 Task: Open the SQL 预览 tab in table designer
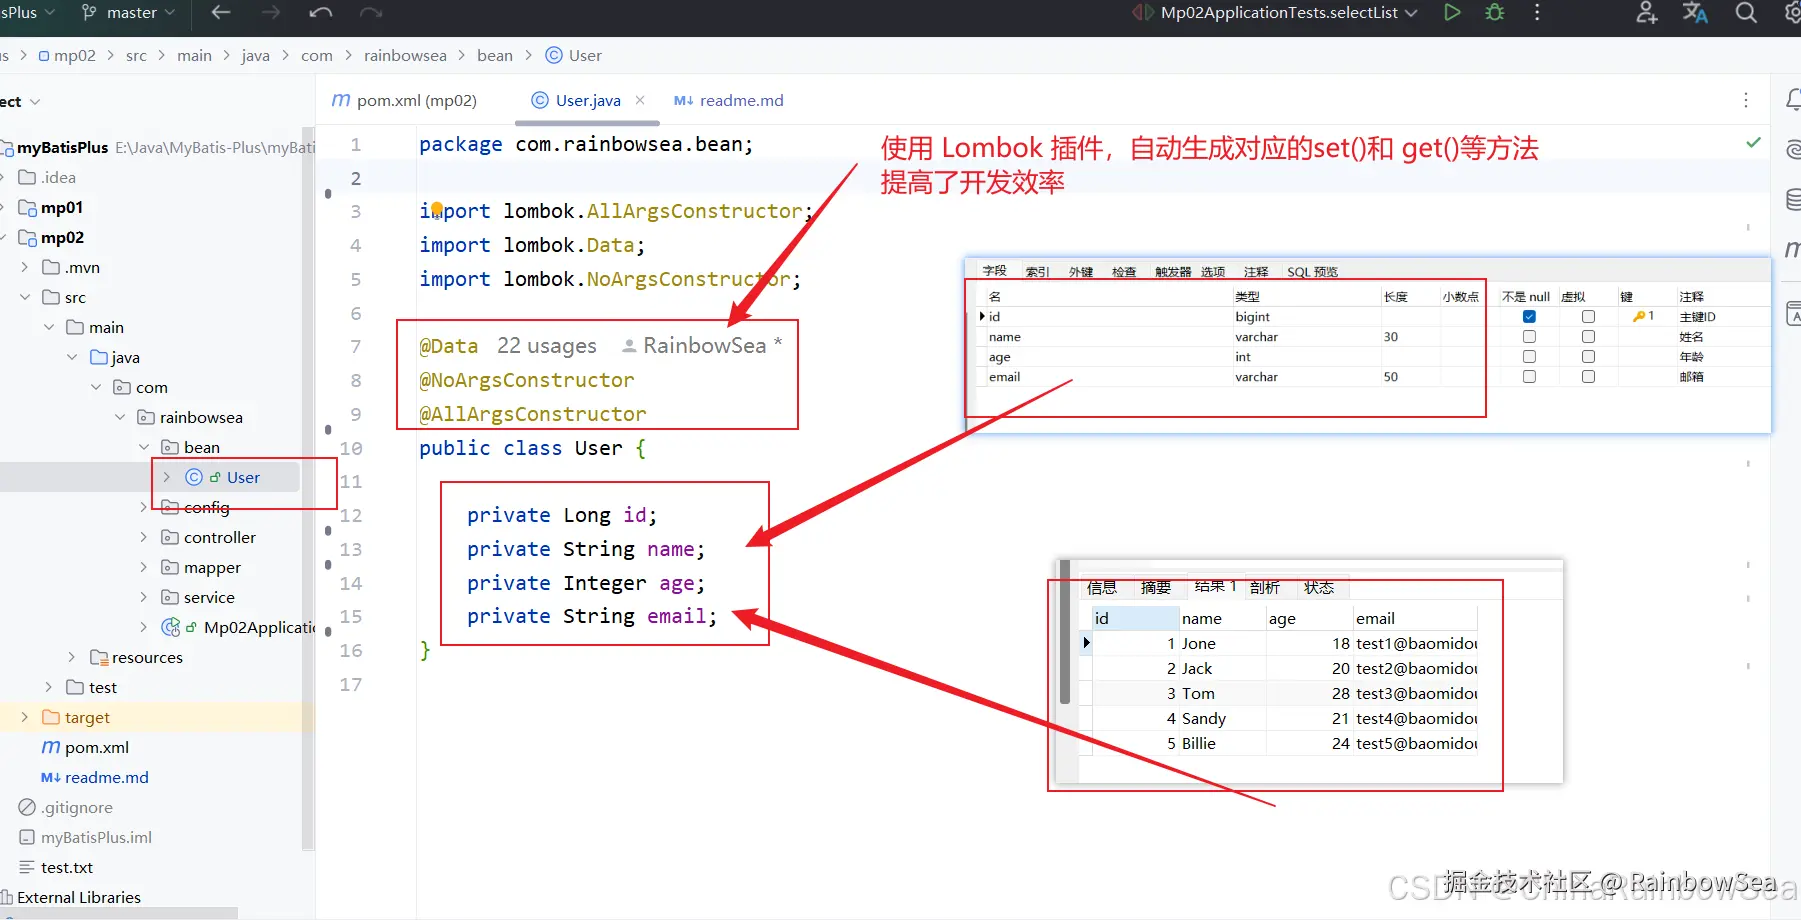tap(1312, 272)
